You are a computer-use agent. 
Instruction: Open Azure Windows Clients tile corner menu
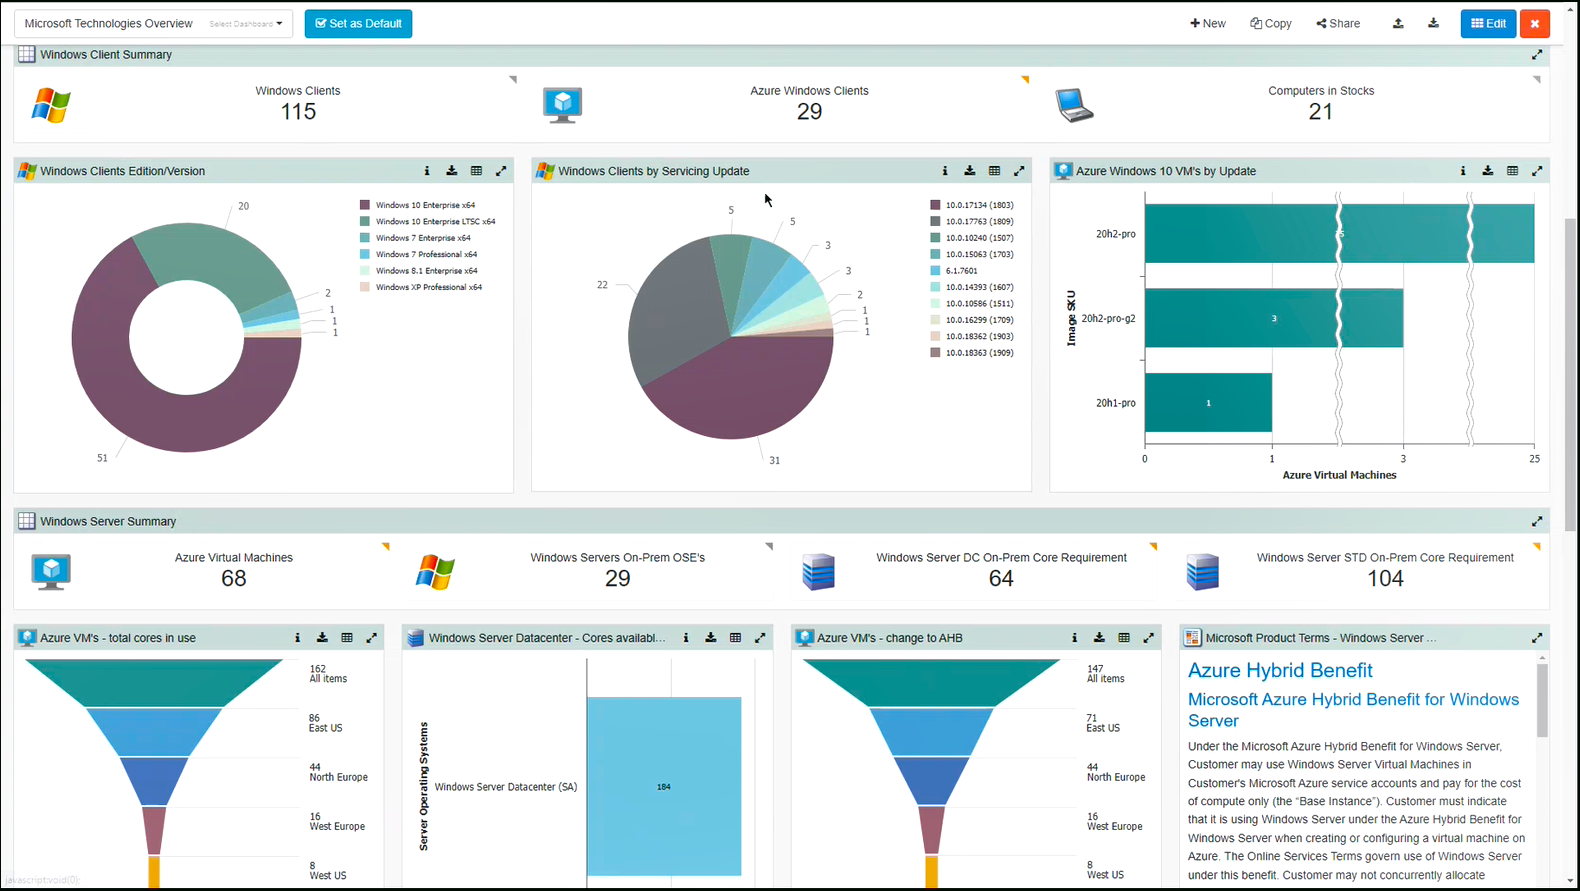[x=1025, y=79]
